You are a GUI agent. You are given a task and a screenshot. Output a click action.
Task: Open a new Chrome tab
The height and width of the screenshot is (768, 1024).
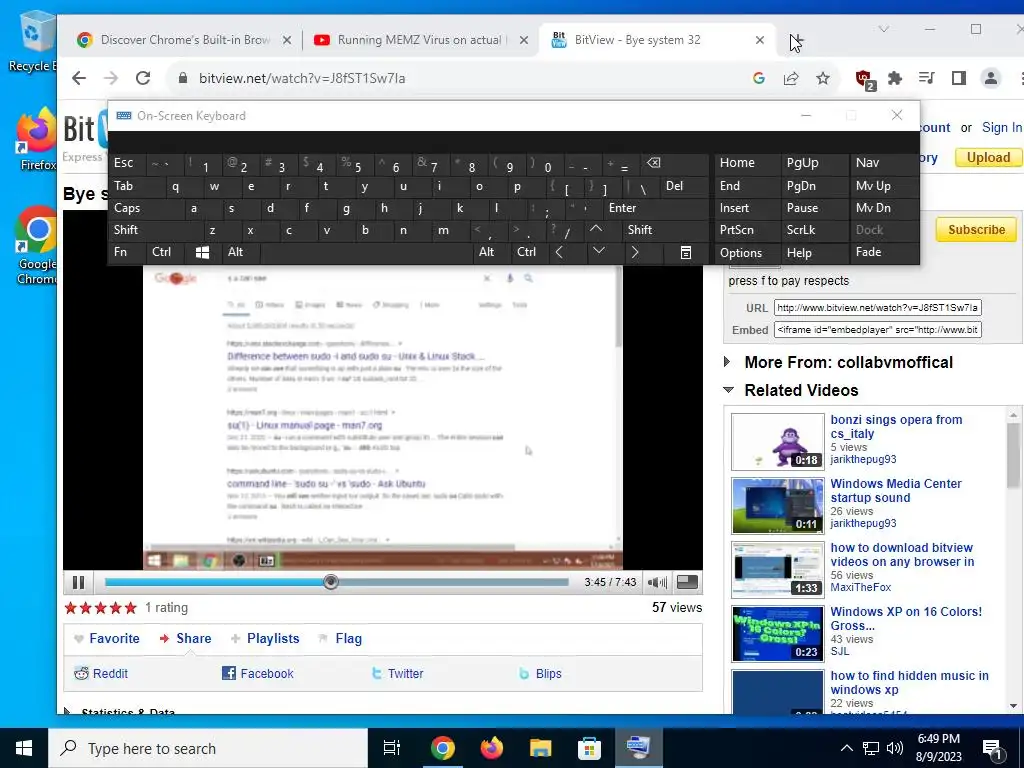[x=795, y=40]
